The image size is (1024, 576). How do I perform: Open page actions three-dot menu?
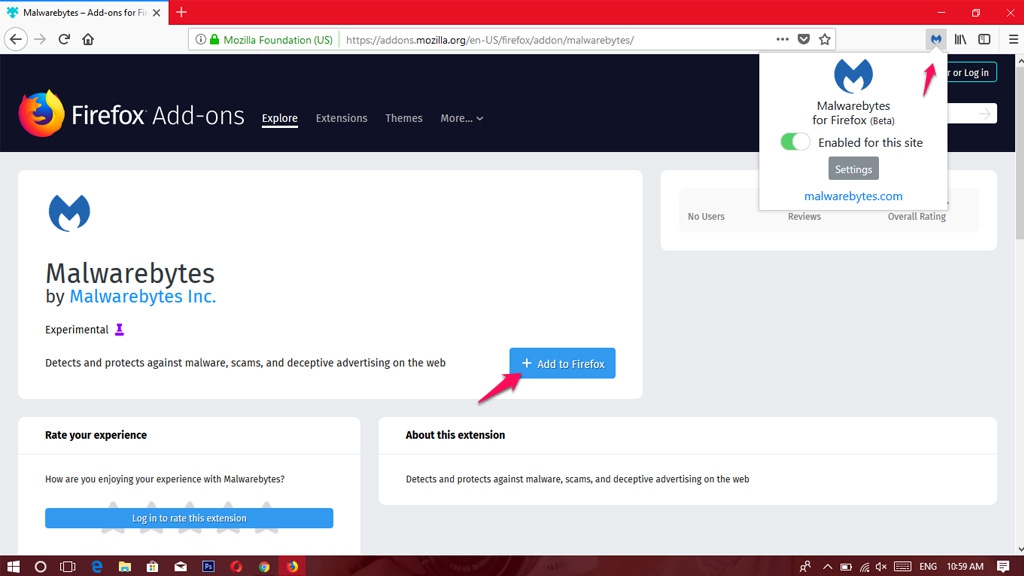tap(782, 39)
